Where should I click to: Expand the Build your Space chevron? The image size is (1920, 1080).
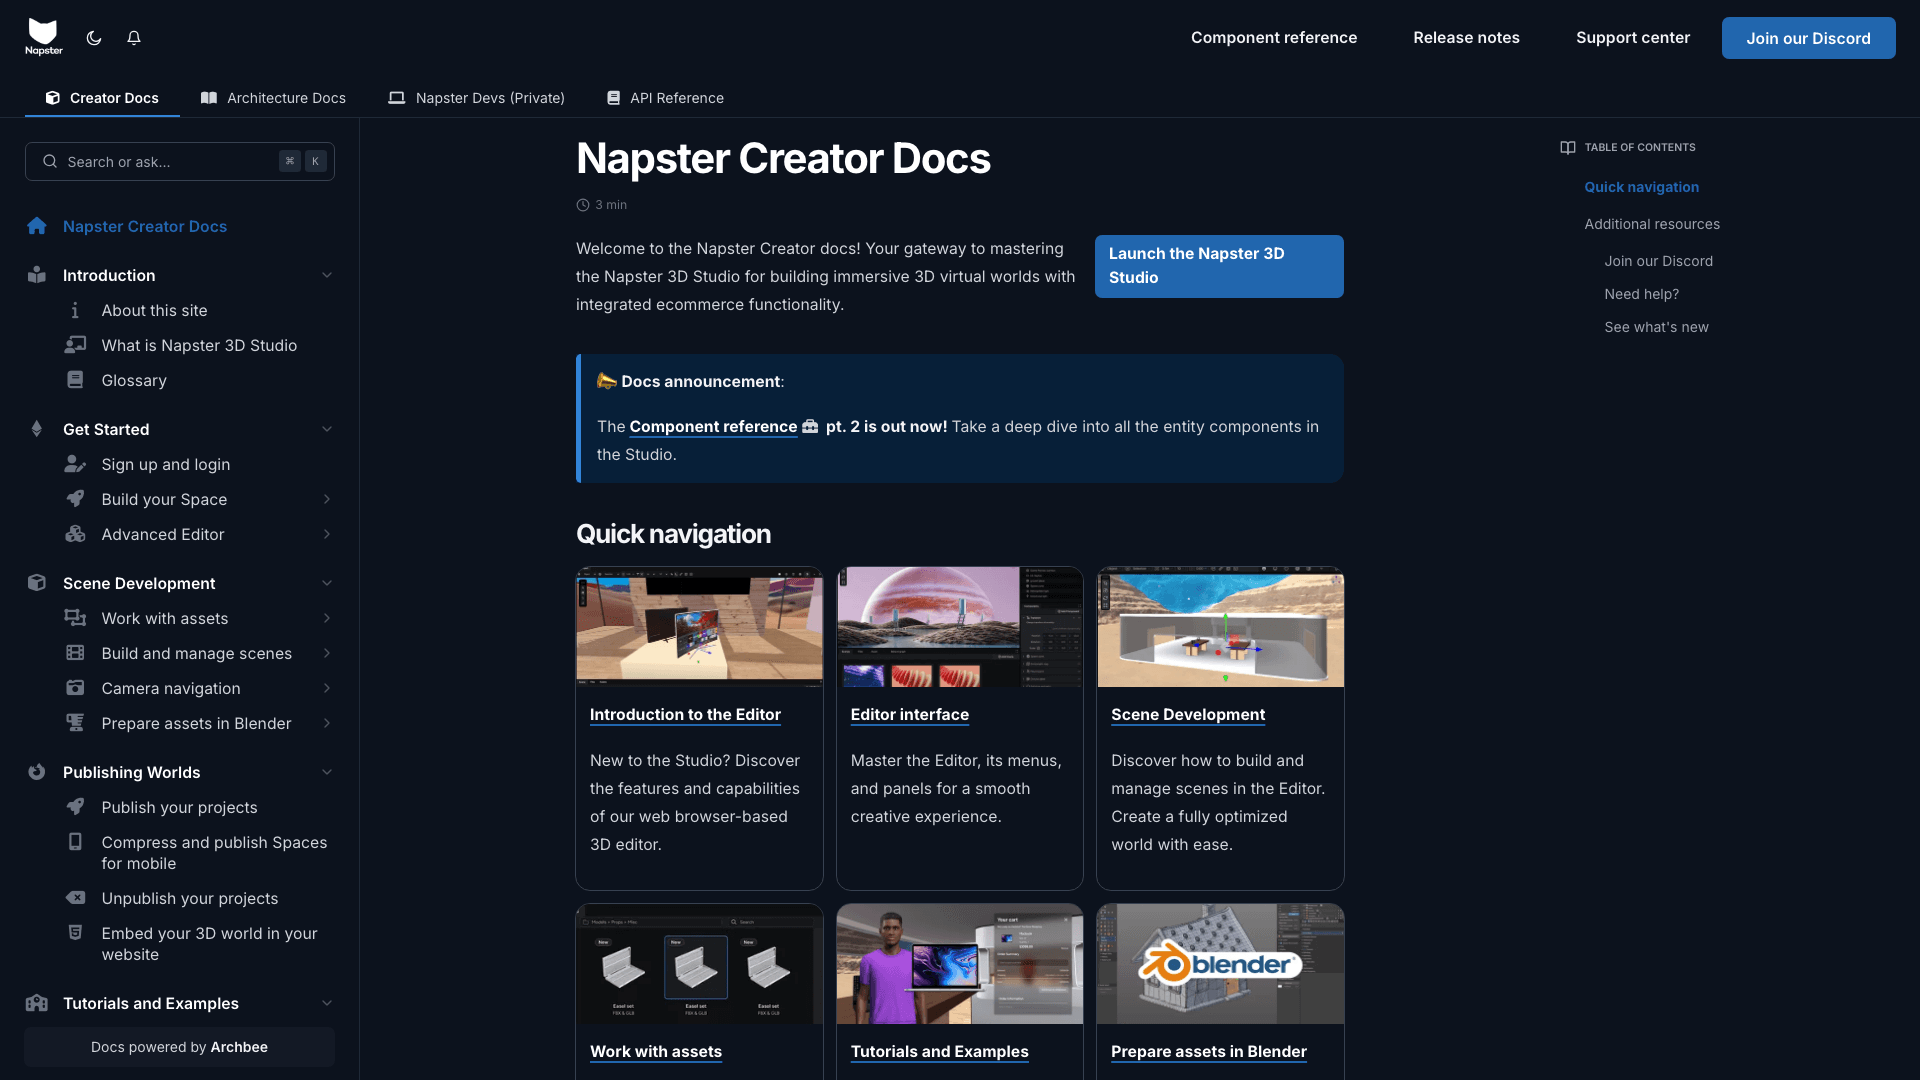tap(327, 499)
